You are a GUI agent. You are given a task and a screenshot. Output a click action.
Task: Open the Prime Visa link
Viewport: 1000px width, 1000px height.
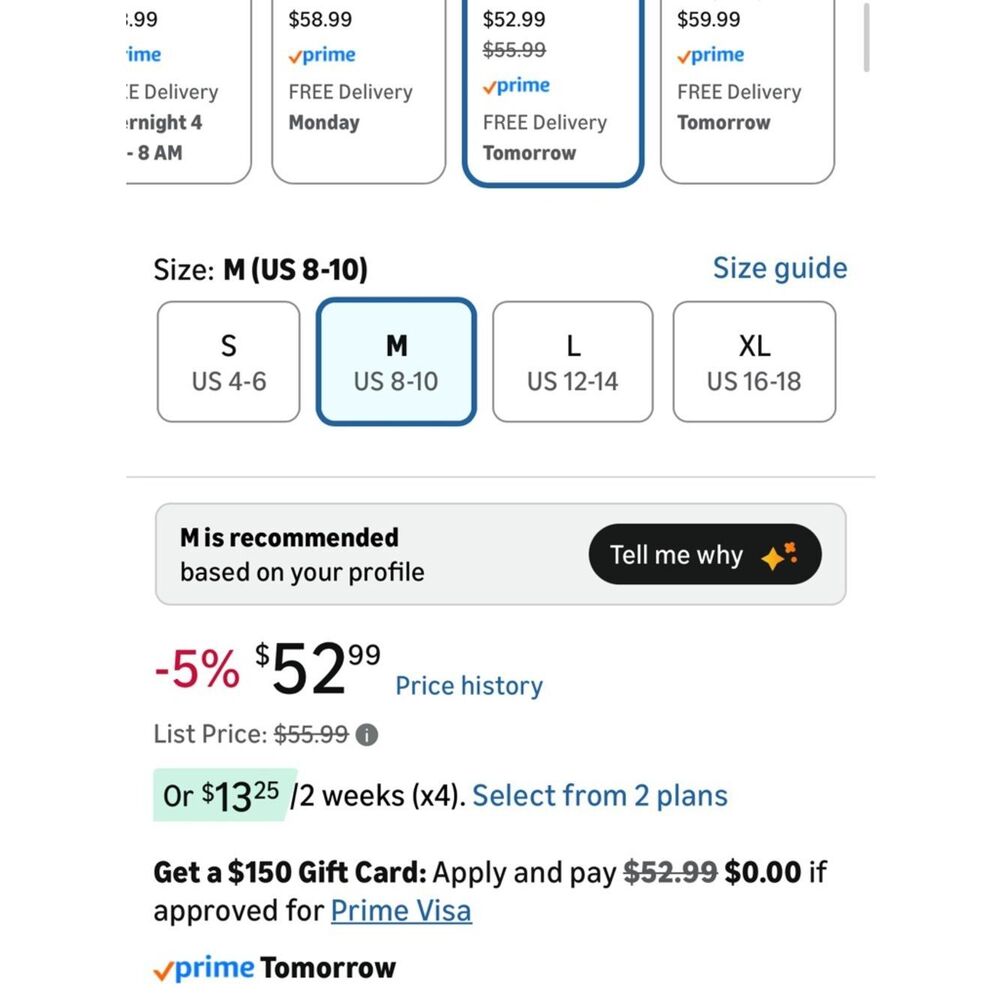tap(401, 911)
